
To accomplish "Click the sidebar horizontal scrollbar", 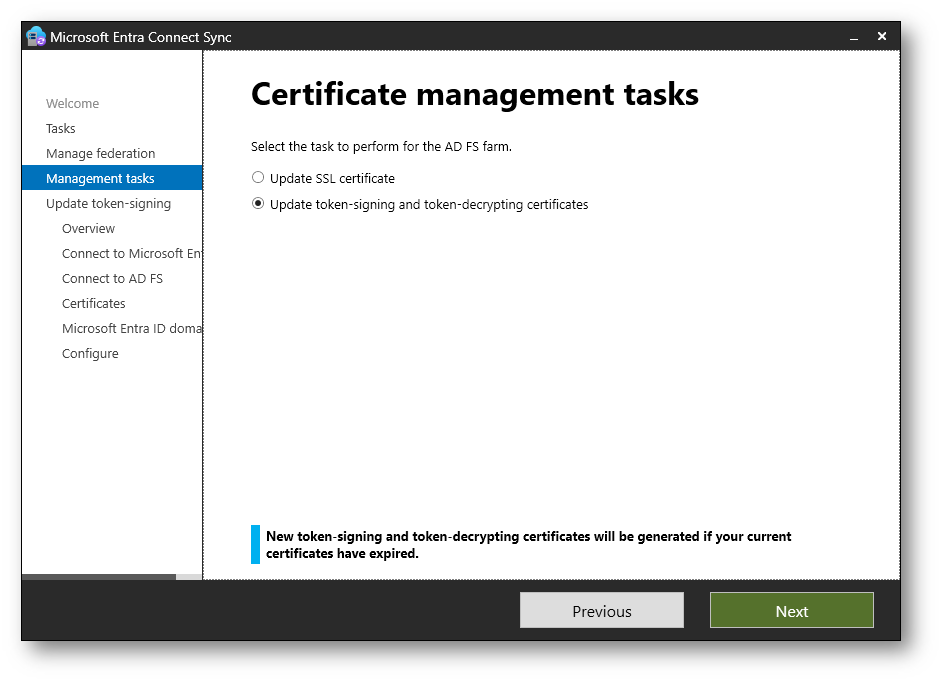I will 98,577.
